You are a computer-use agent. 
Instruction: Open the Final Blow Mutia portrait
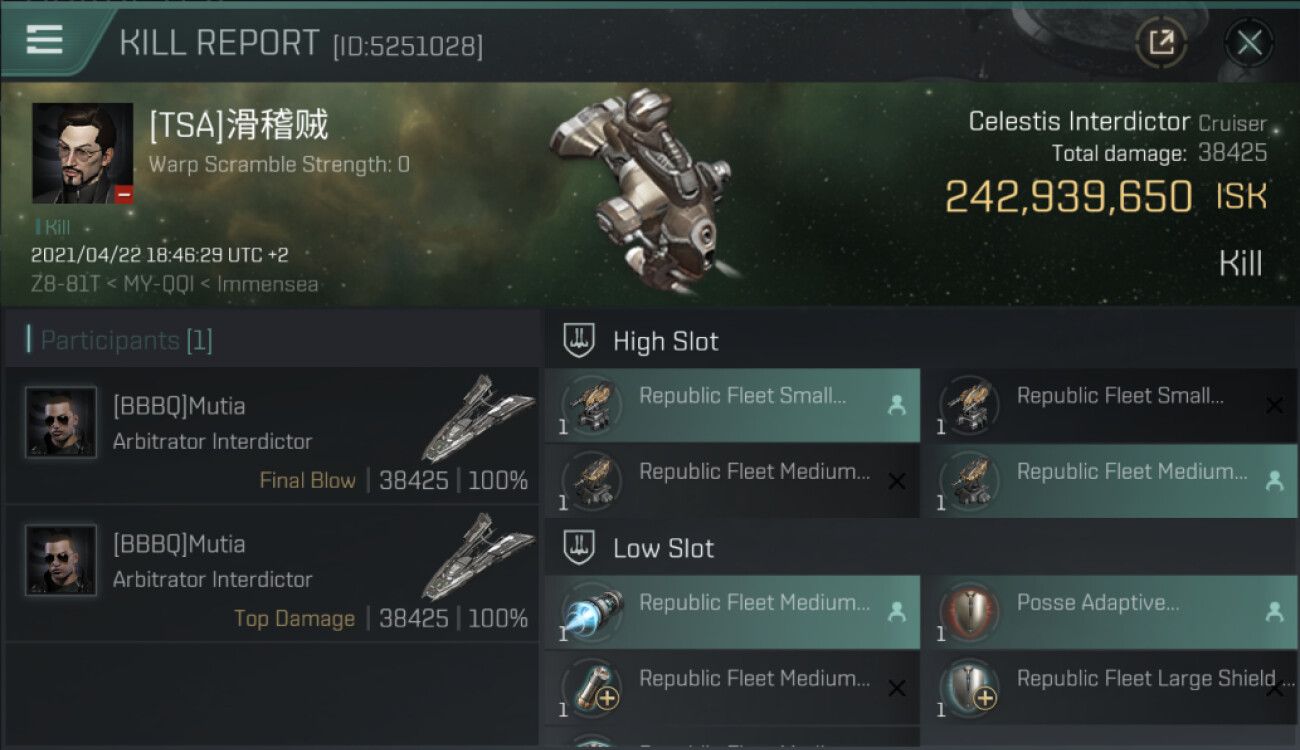point(61,422)
